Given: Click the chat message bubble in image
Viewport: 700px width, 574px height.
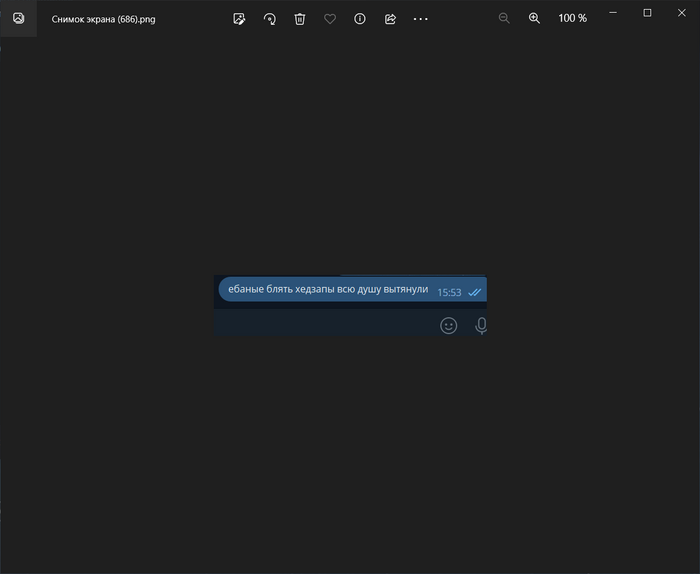Looking at the screenshot, I should pyautogui.click(x=353, y=289).
